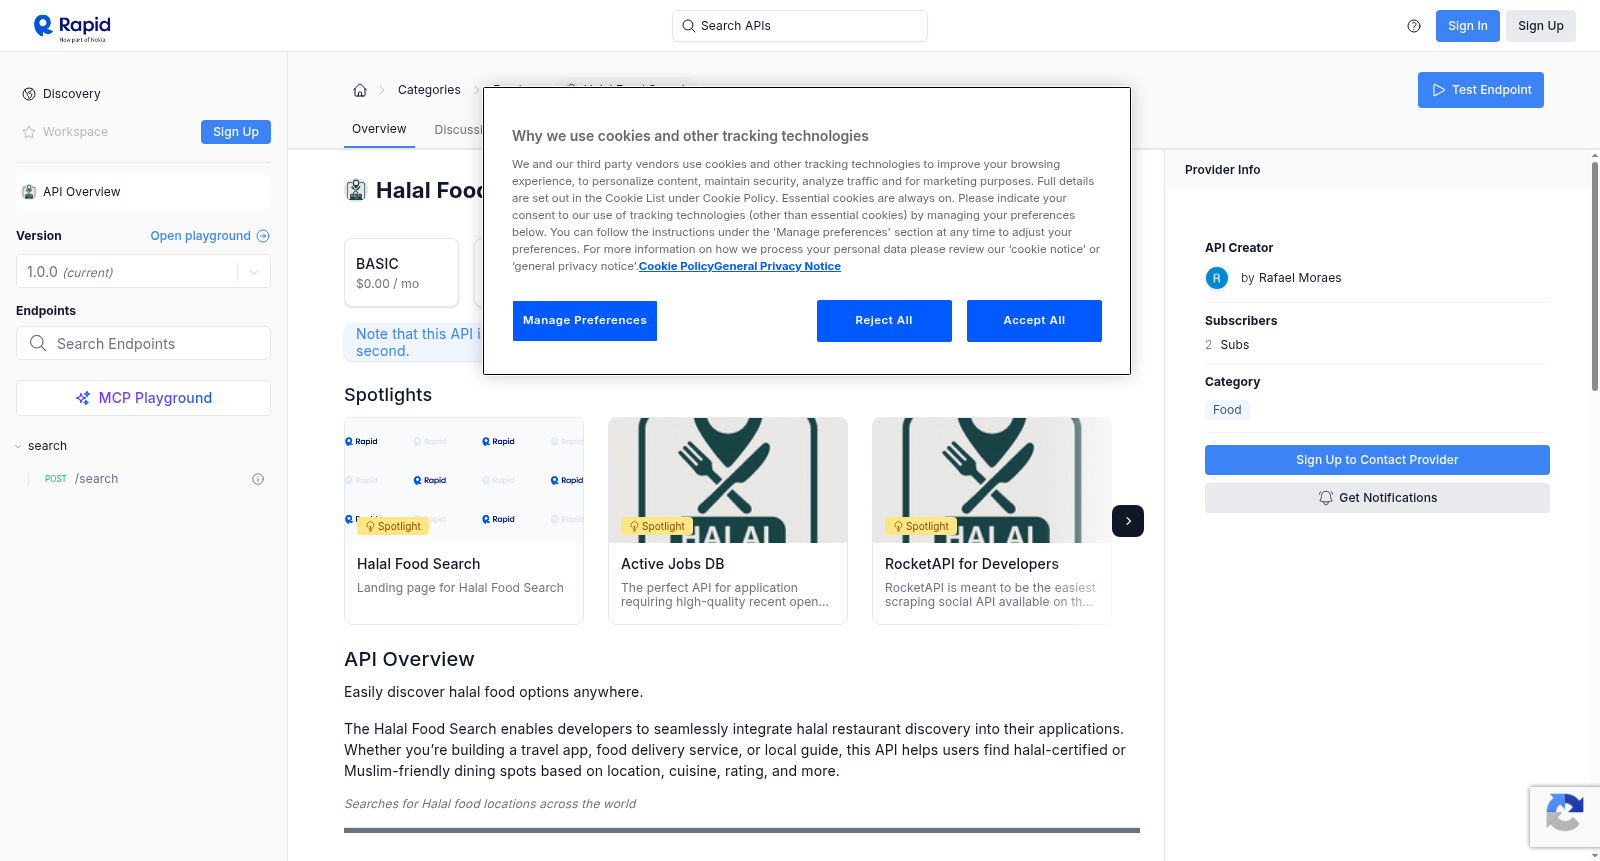Image resolution: width=1600 pixels, height=861 pixels.
Task: Click the Halal Food API logo icon
Action: [x=356, y=190]
